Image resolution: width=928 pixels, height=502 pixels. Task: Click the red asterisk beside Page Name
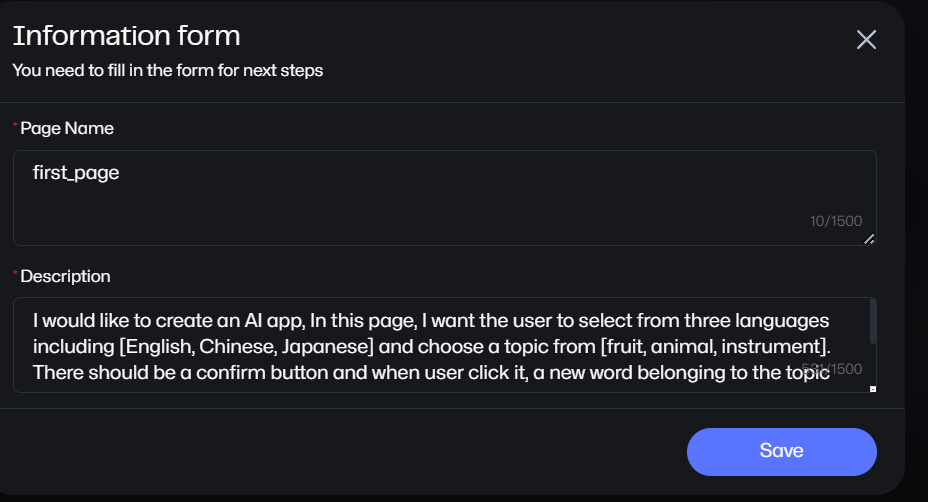[x=15, y=127]
